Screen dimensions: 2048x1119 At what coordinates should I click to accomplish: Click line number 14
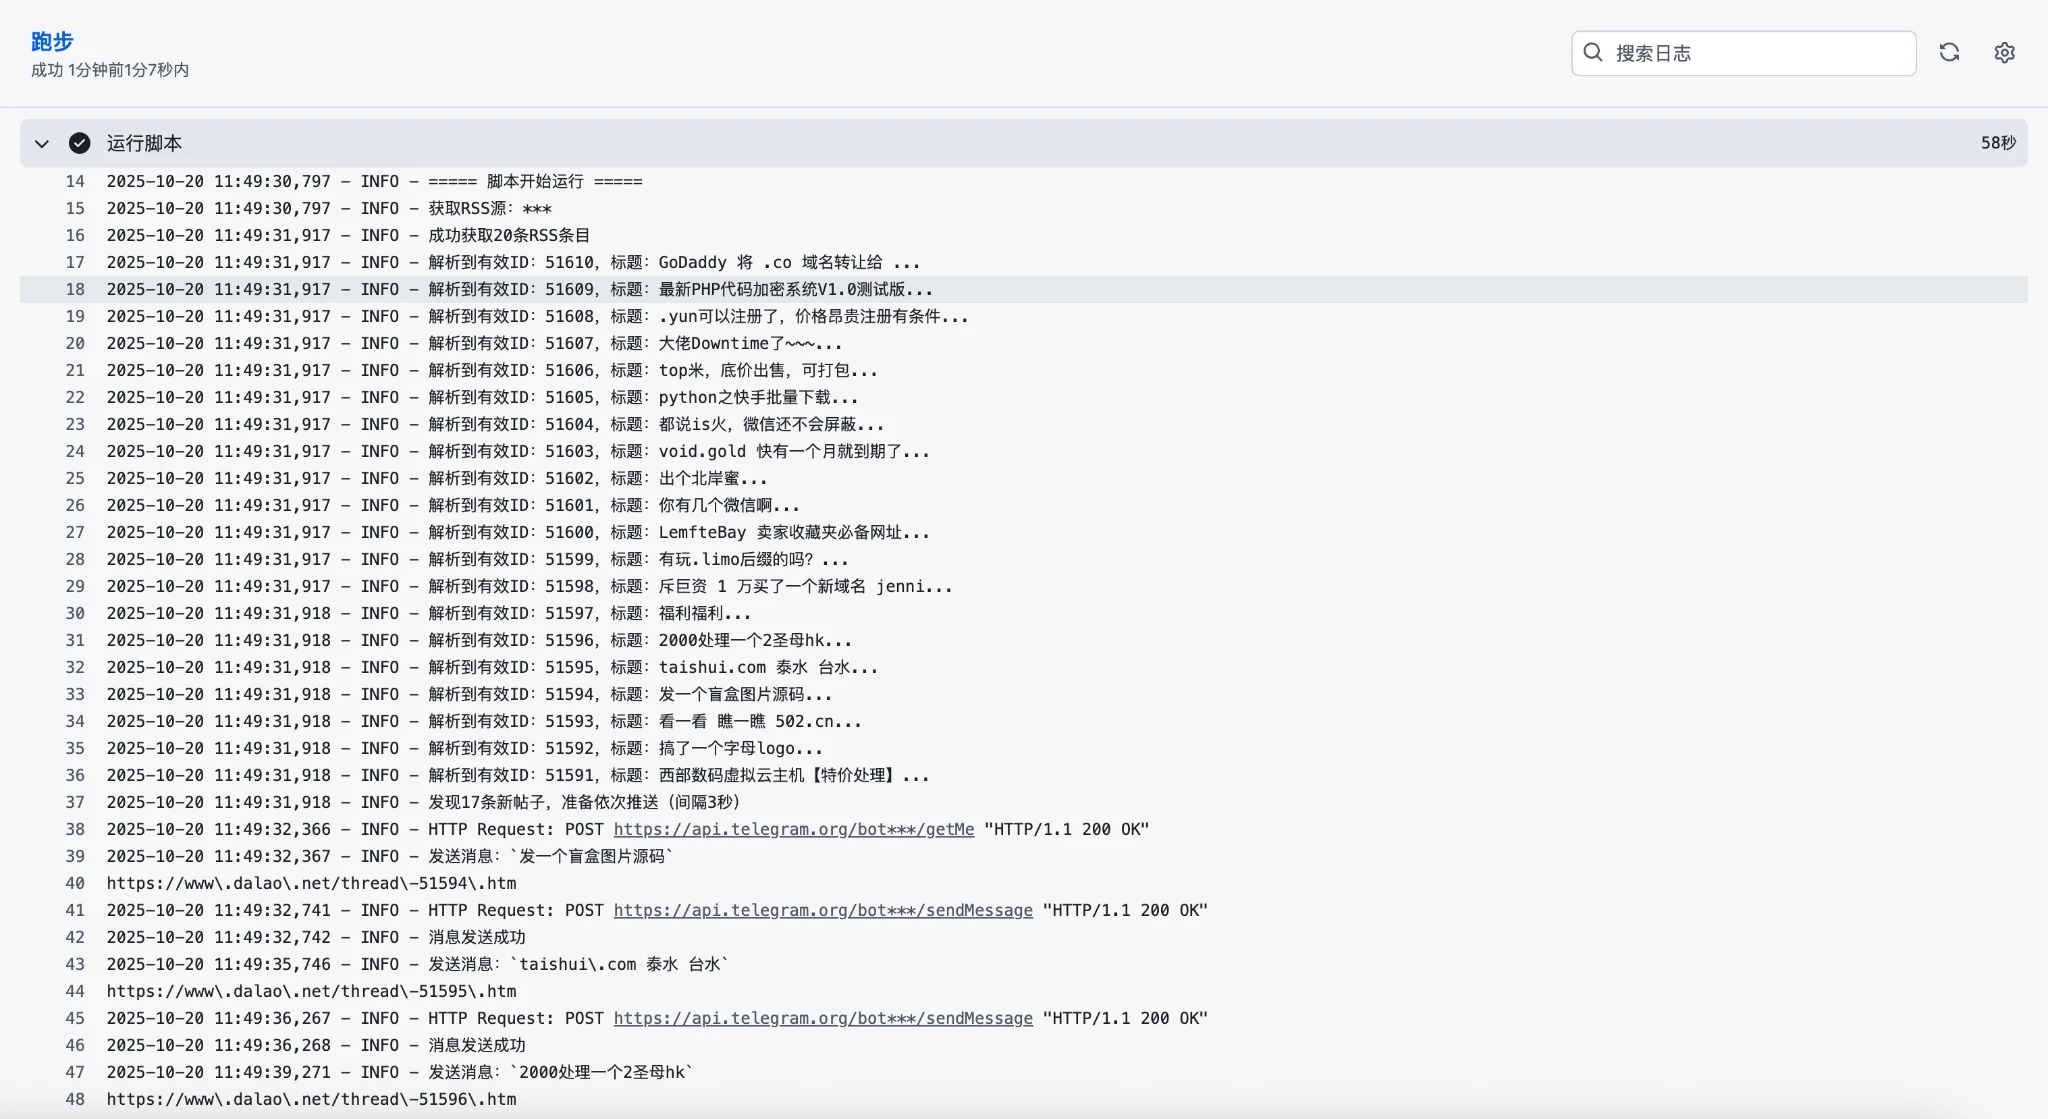(75, 181)
